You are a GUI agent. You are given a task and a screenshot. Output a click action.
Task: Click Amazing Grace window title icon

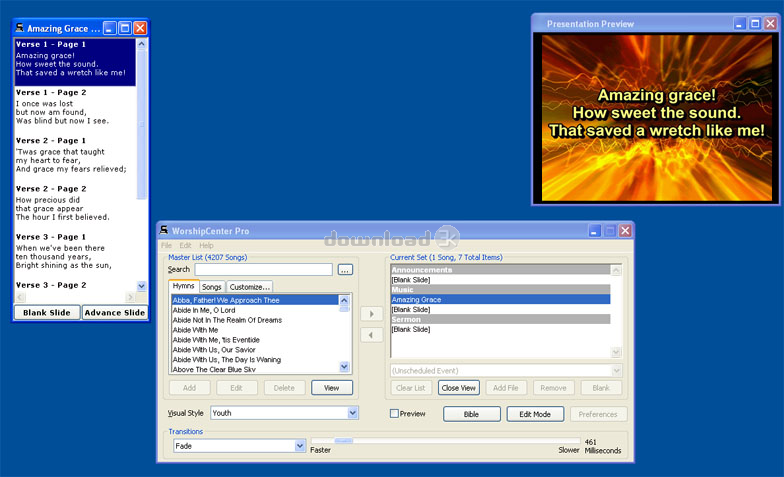click(x=20, y=28)
